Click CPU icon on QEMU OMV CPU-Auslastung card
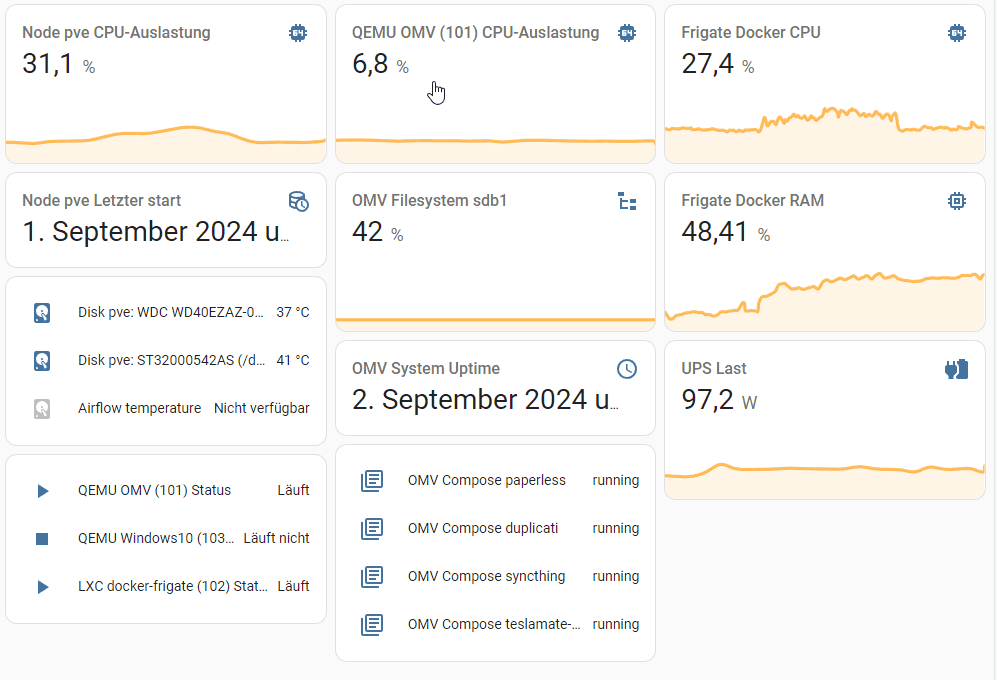The height and width of the screenshot is (680, 997). (x=627, y=33)
